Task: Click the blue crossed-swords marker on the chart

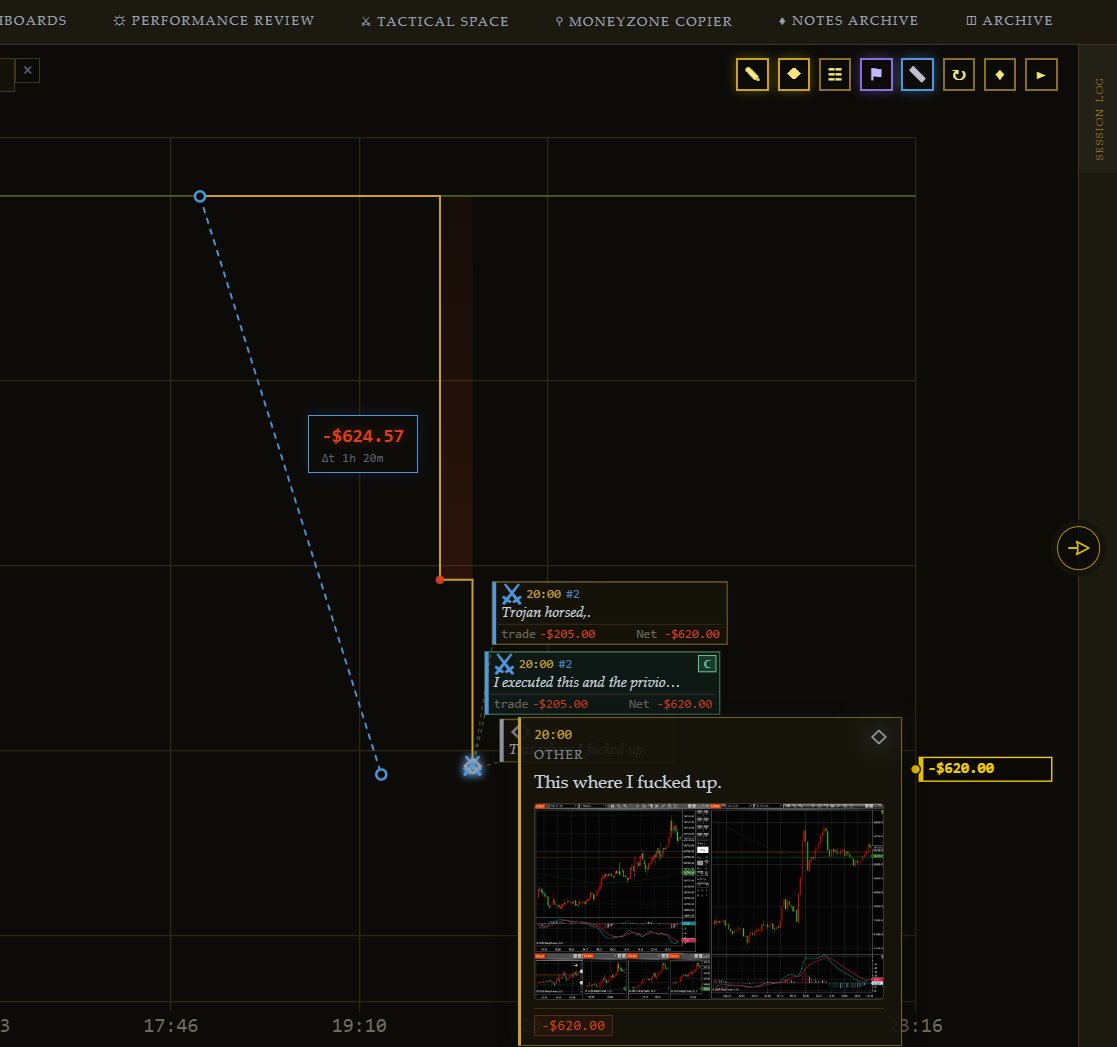Action: [472, 766]
